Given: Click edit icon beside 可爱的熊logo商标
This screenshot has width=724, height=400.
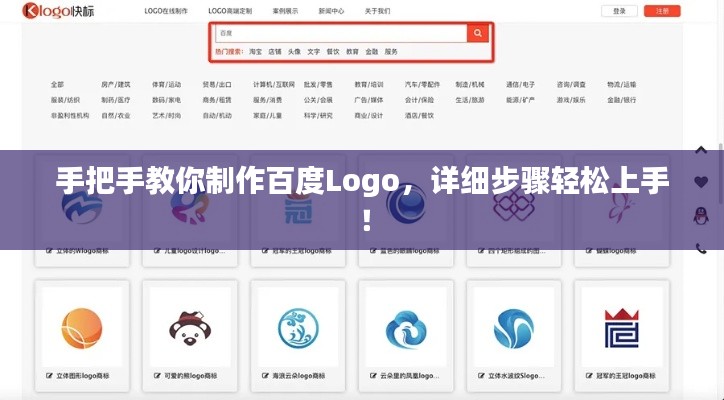Looking at the screenshot, I should point(157,376).
